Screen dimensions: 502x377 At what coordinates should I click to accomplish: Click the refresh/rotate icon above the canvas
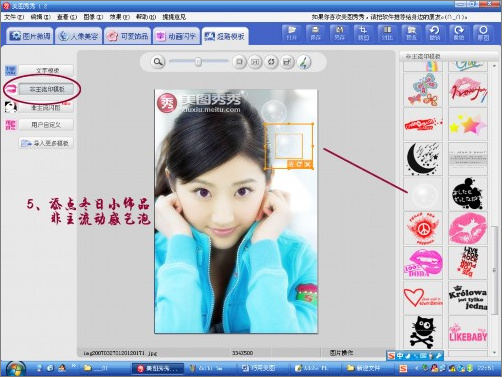pyautogui.click(x=271, y=62)
